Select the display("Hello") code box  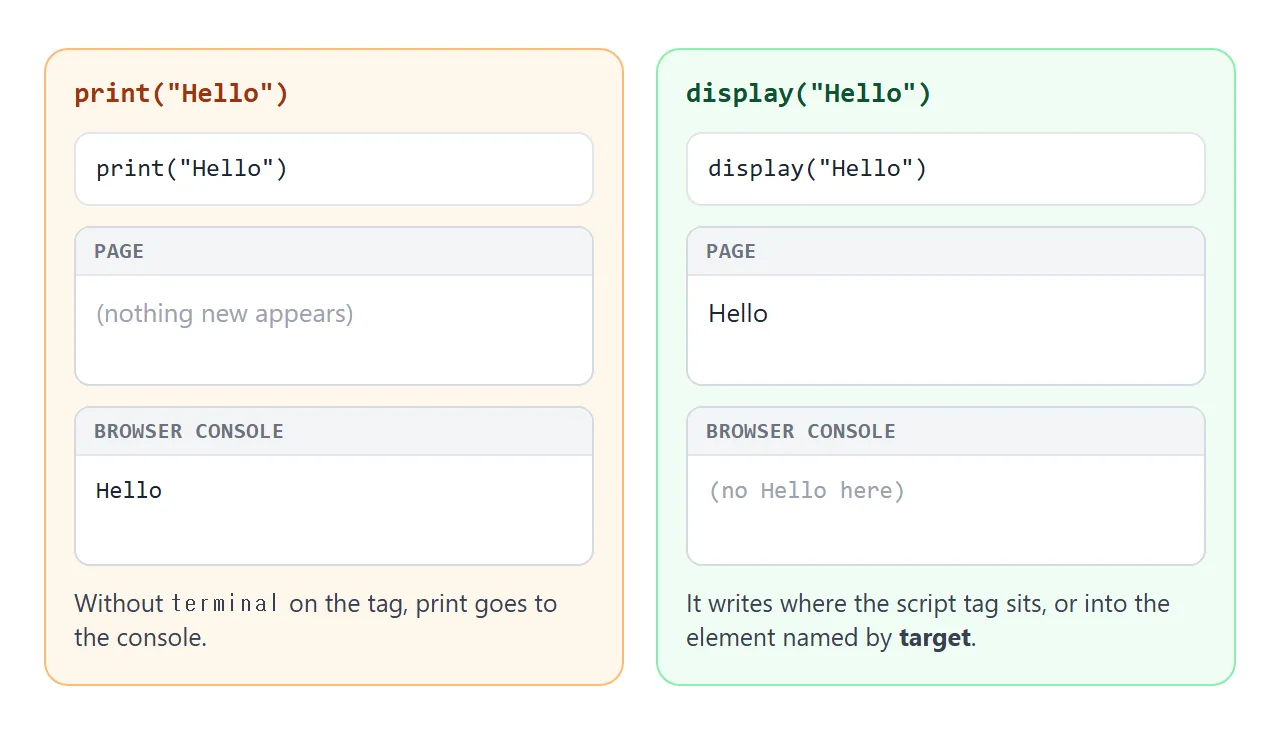pyautogui.click(x=946, y=169)
